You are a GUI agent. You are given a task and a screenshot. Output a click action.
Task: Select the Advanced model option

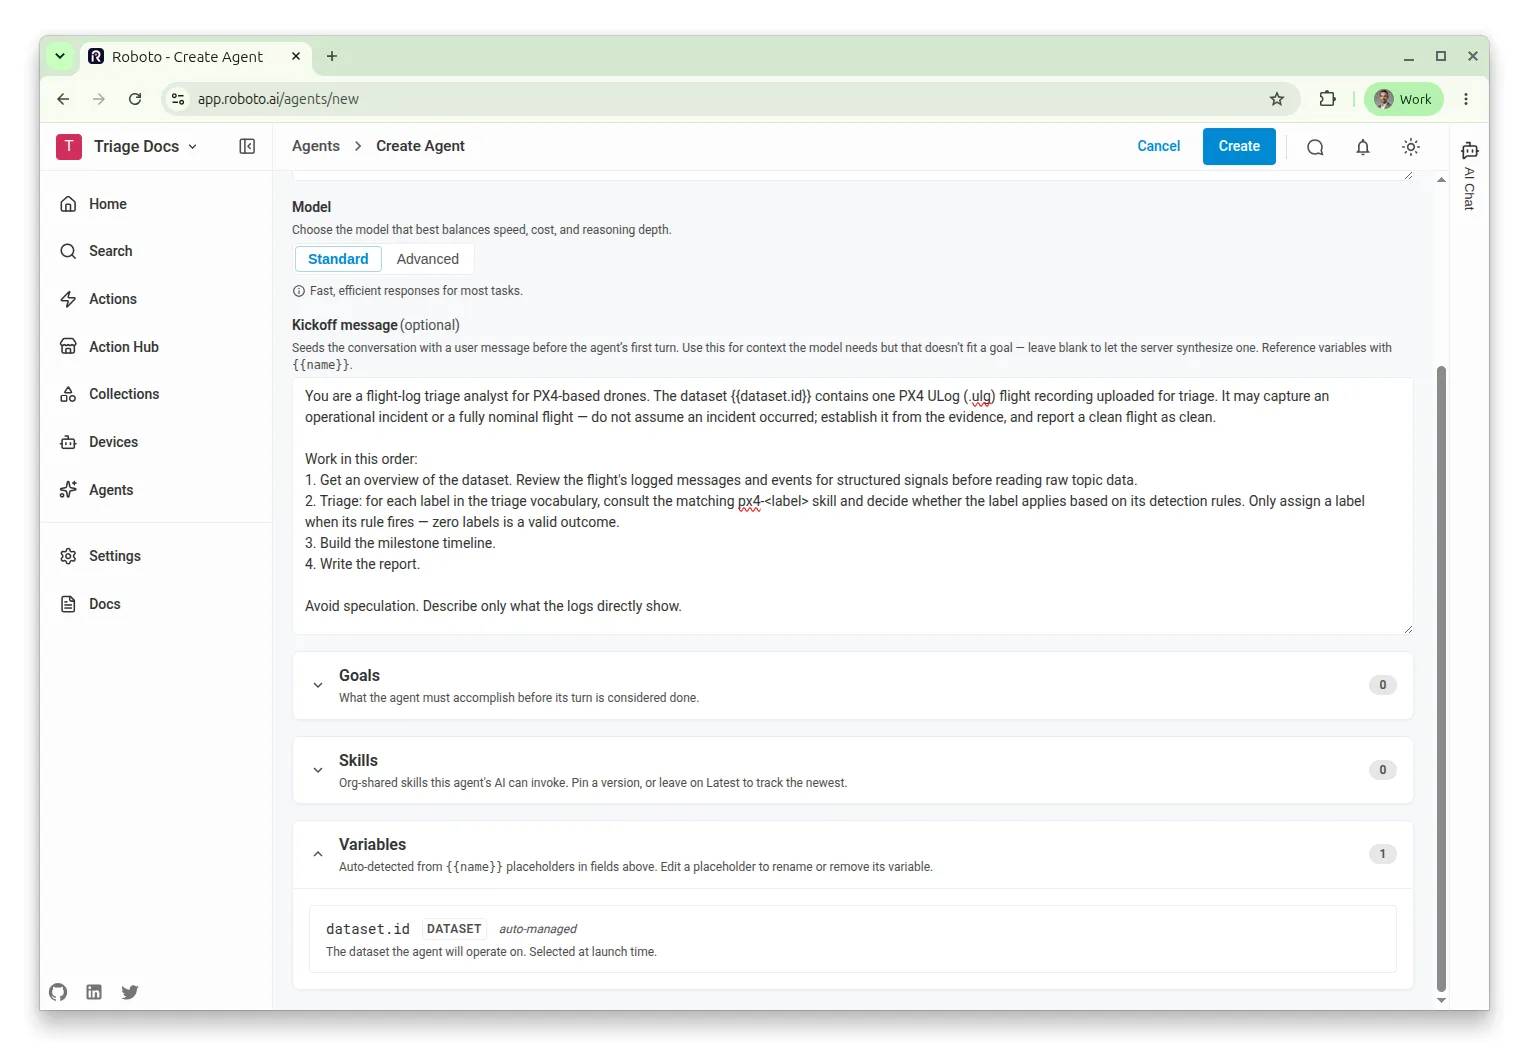pyautogui.click(x=428, y=259)
